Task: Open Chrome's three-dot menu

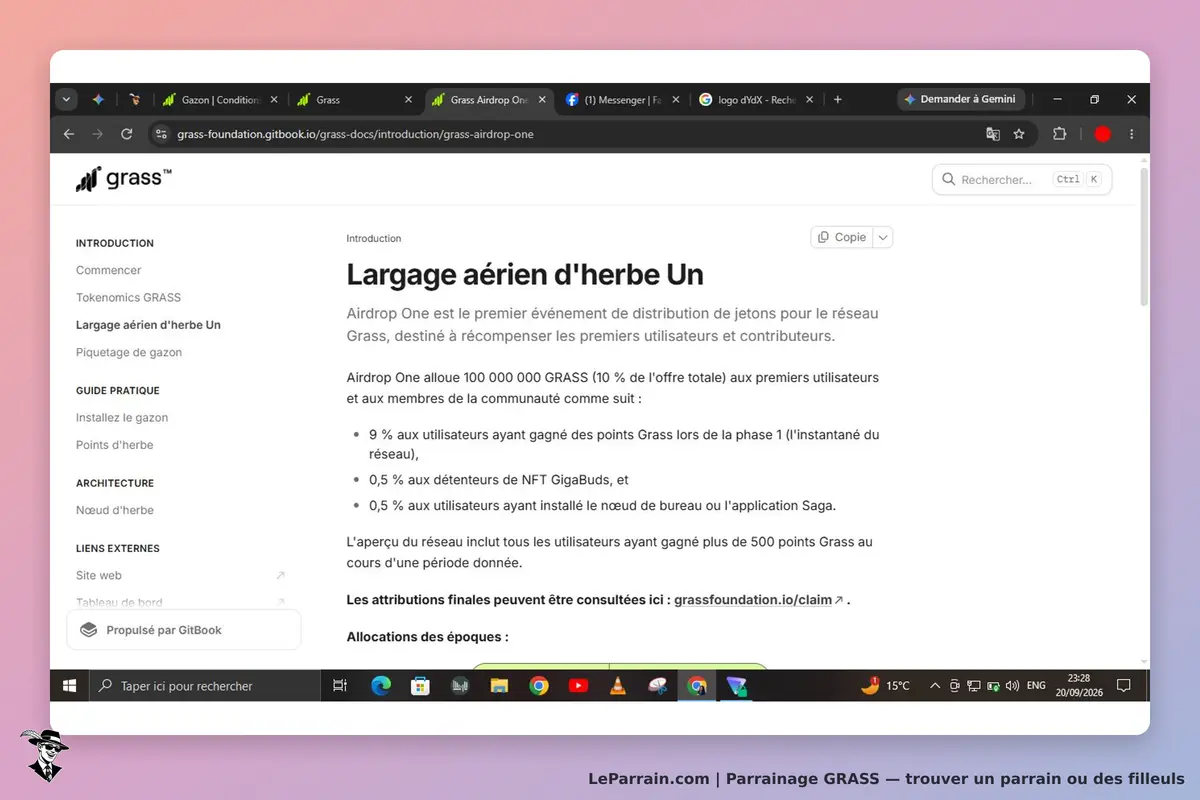Action: coord(1132,134)
